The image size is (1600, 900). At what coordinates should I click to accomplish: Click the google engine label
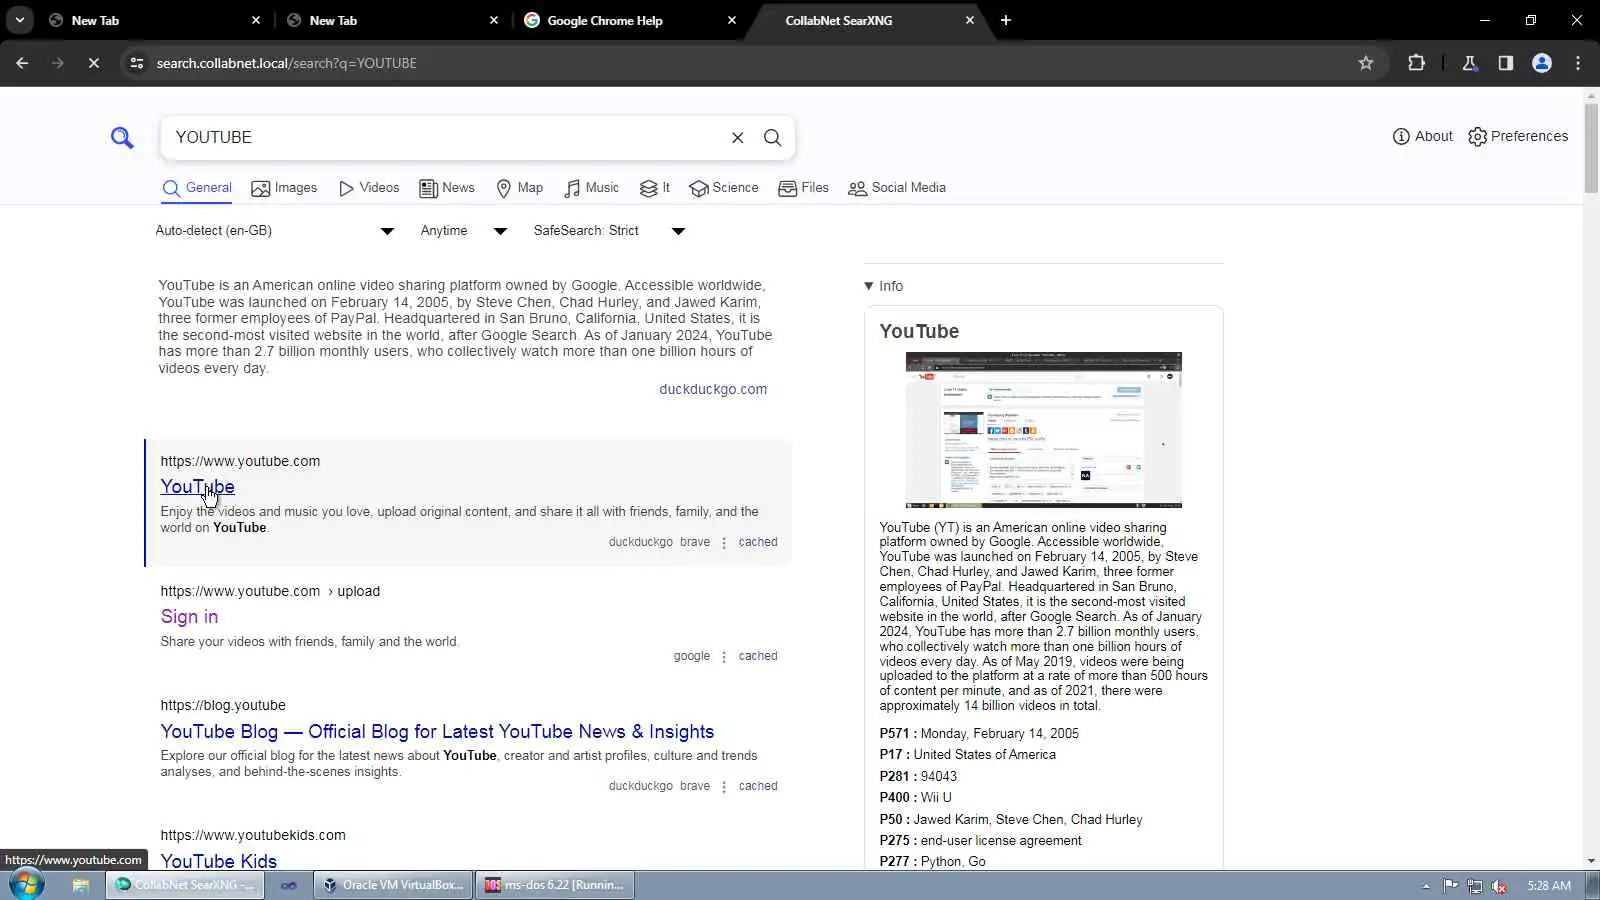tap(692, 656)
